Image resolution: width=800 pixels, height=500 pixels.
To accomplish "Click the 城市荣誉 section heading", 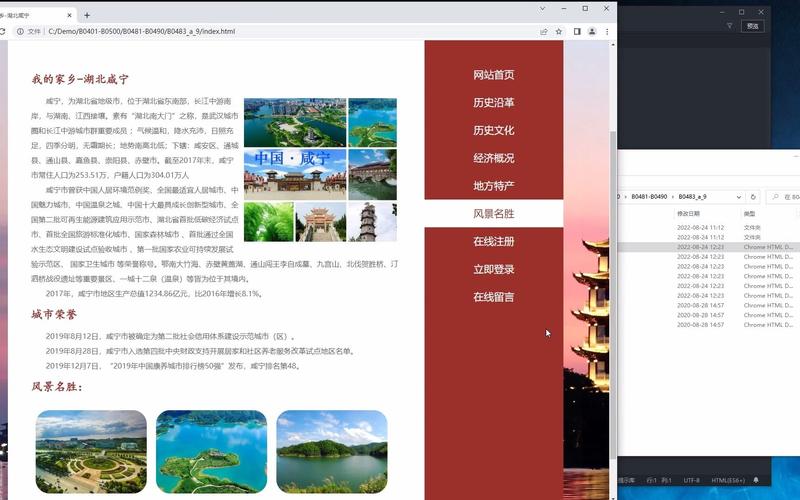I will 54,314.
